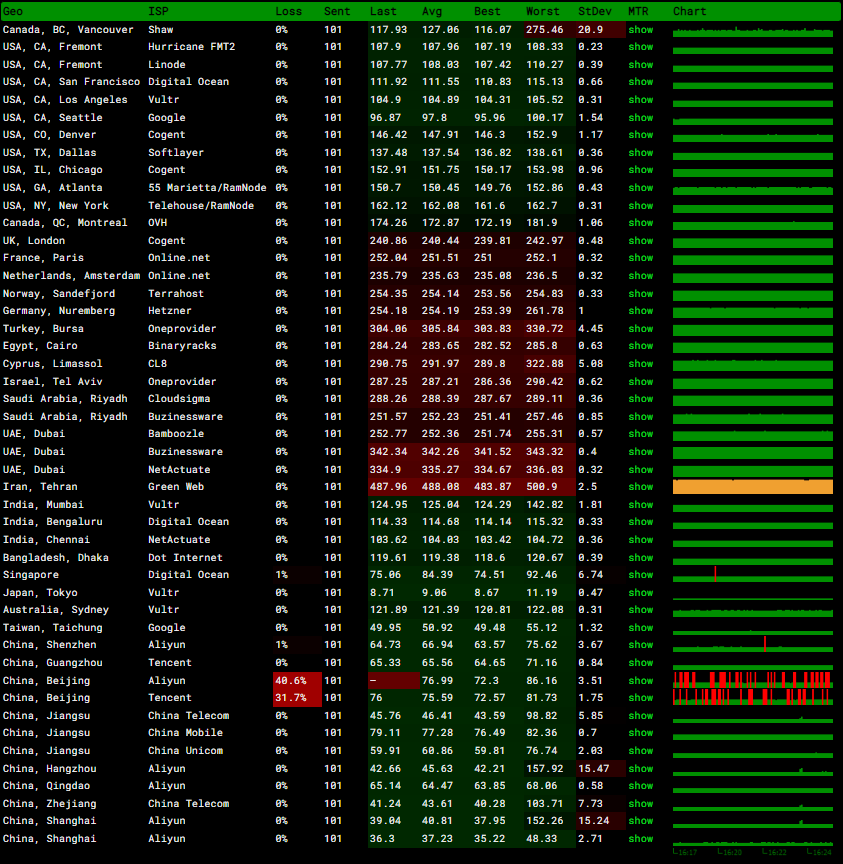The image size is (843, 864).
Task: Show MTR for Singapore Digital Ocean row
Action: tap(640, 575)
